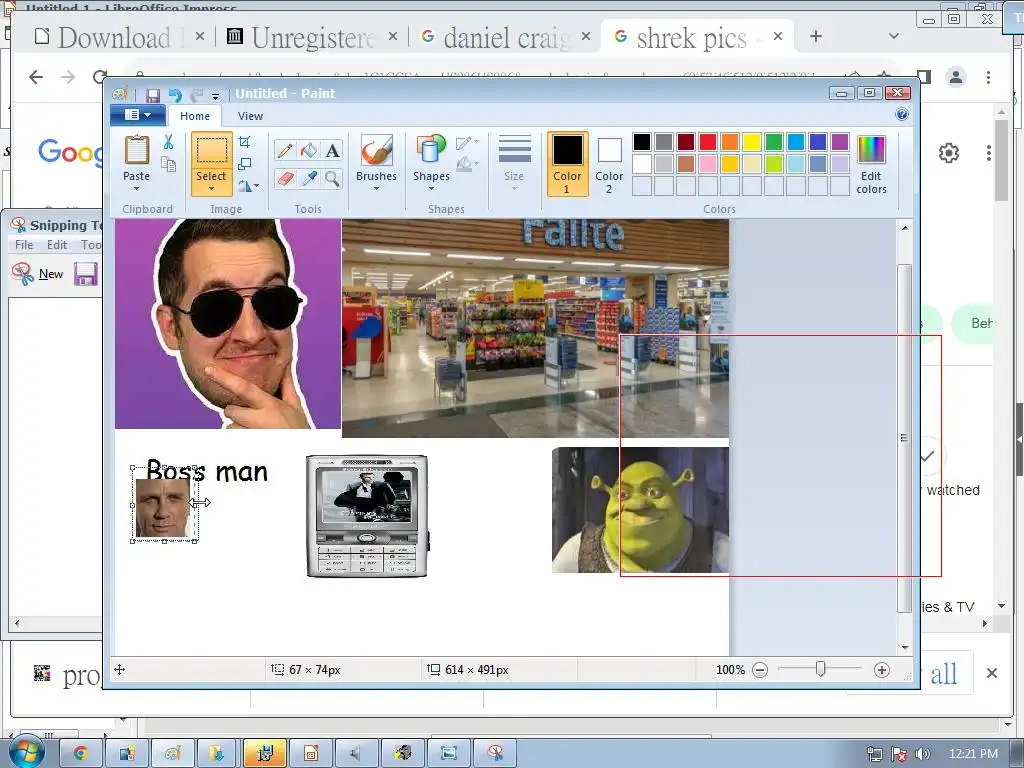The image size is (1024, 768).
Task: Switch to the View ribbon tab
Action: [x=250, y=116]
